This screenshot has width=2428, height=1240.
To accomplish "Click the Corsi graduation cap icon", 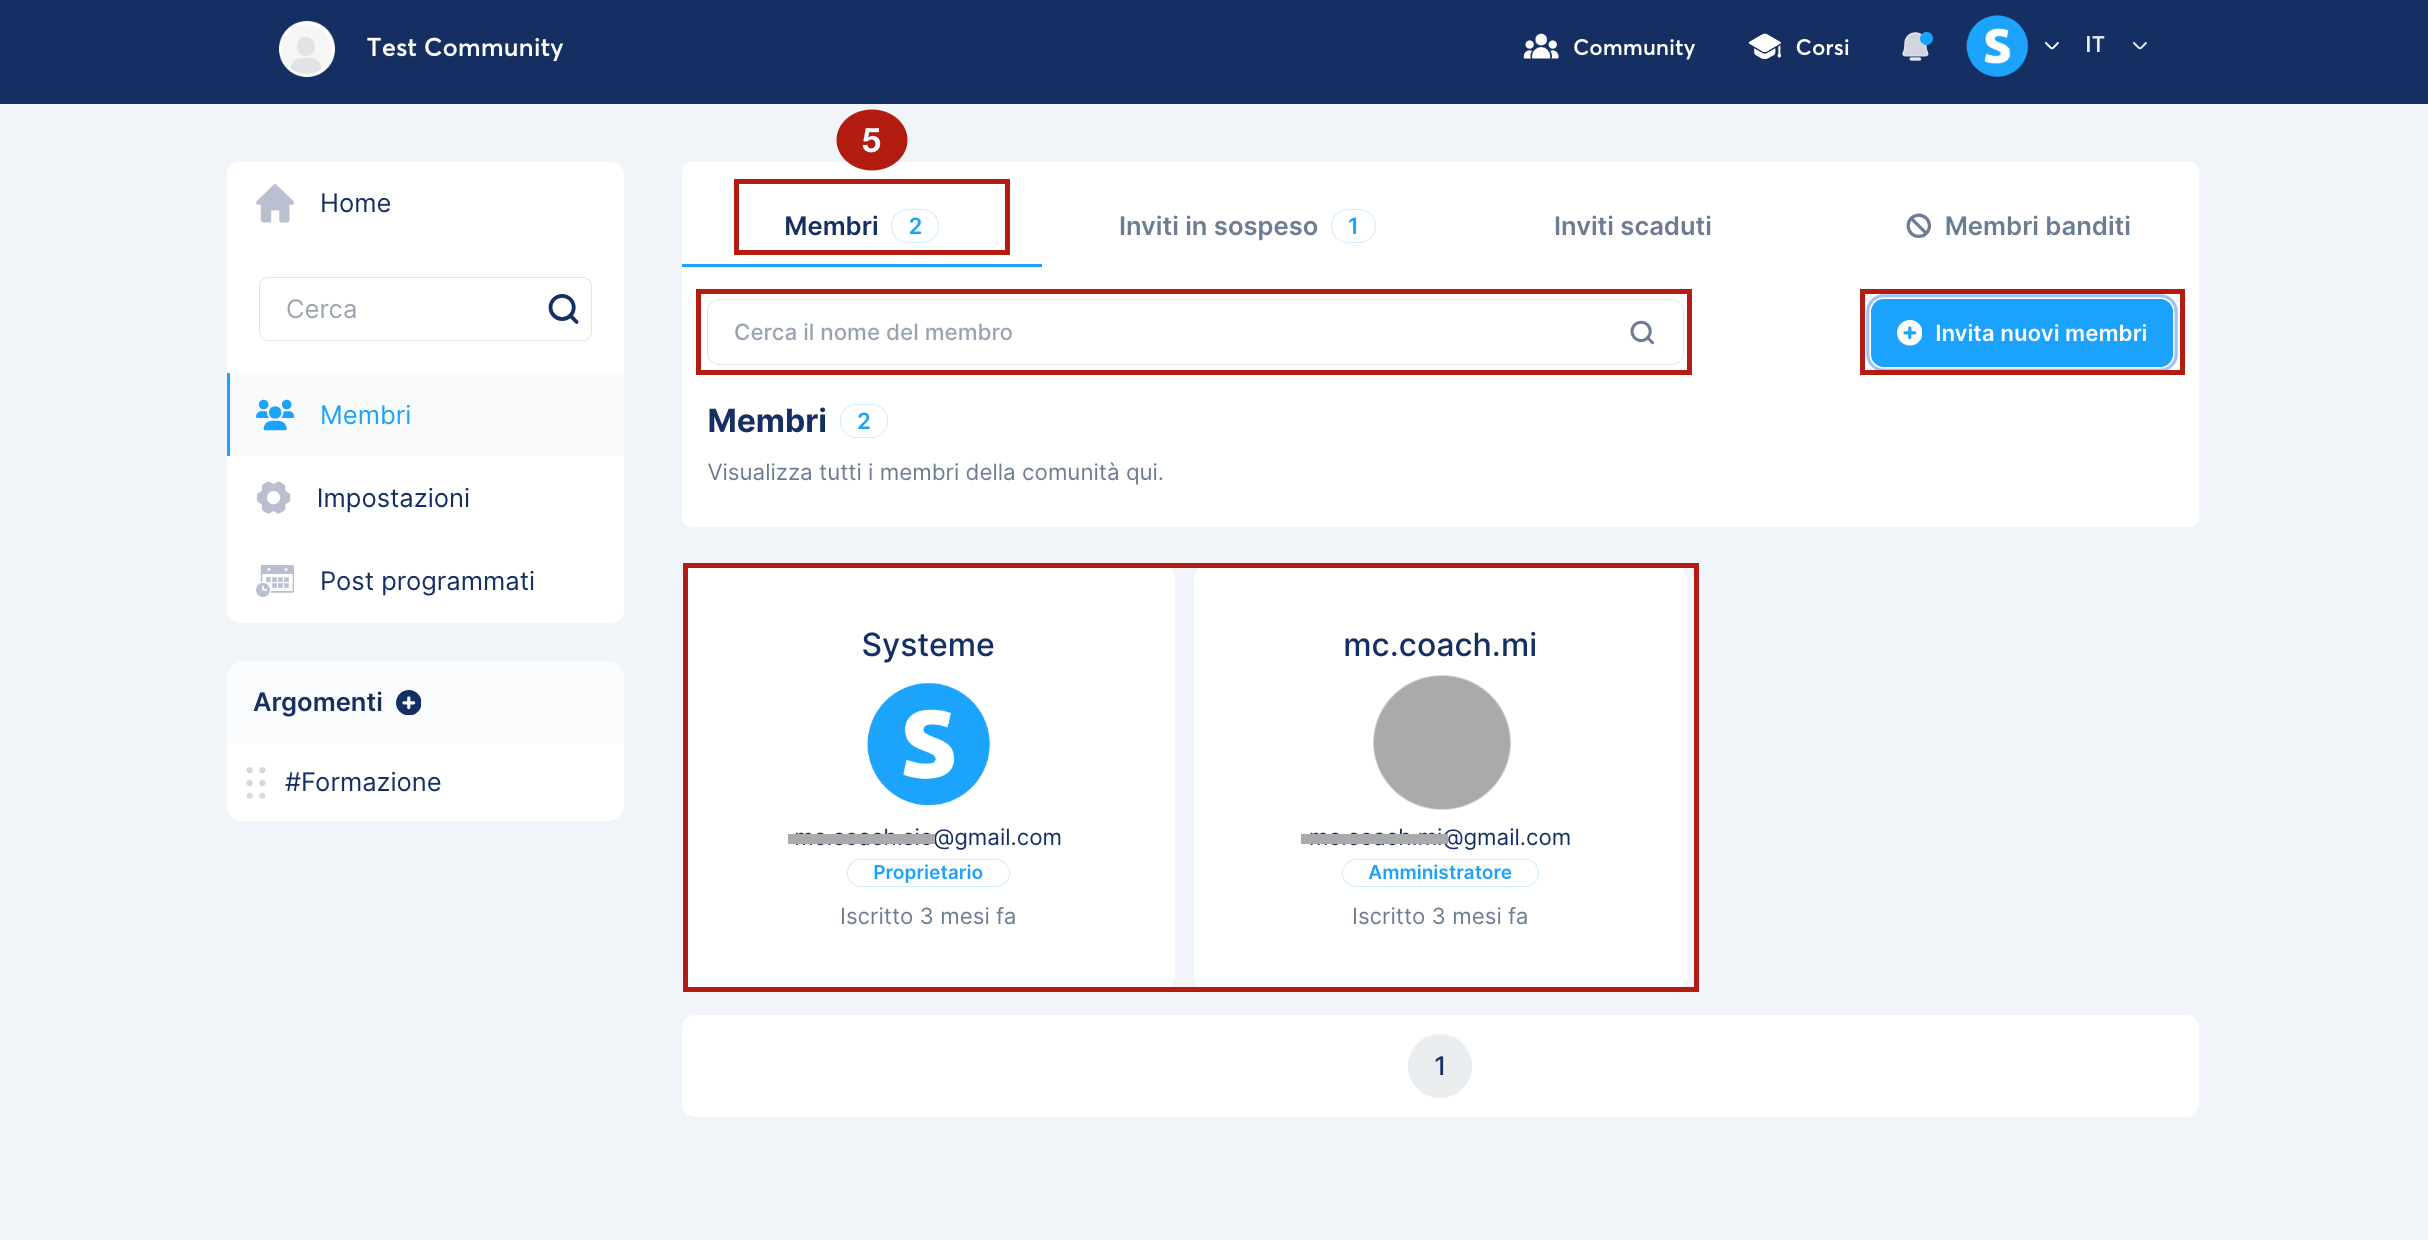I will pyautogui.click(x=1765, y=47).
